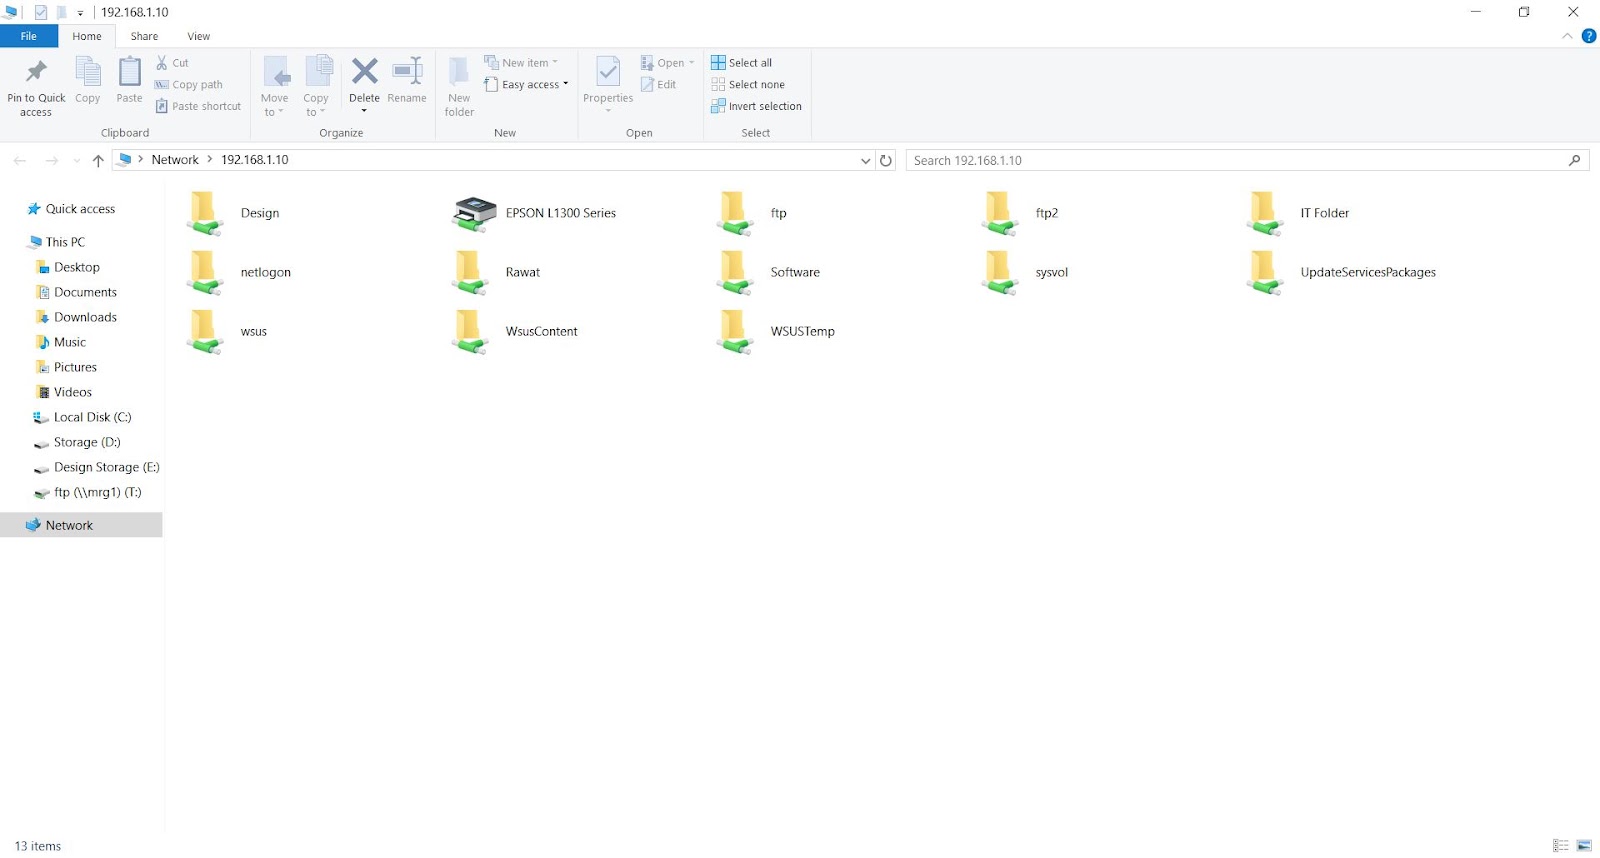Image resolution: width=1600 pixels, height=858 pixels.
Task: Click Select all in the ribbon
Action: tap(741, 62)
